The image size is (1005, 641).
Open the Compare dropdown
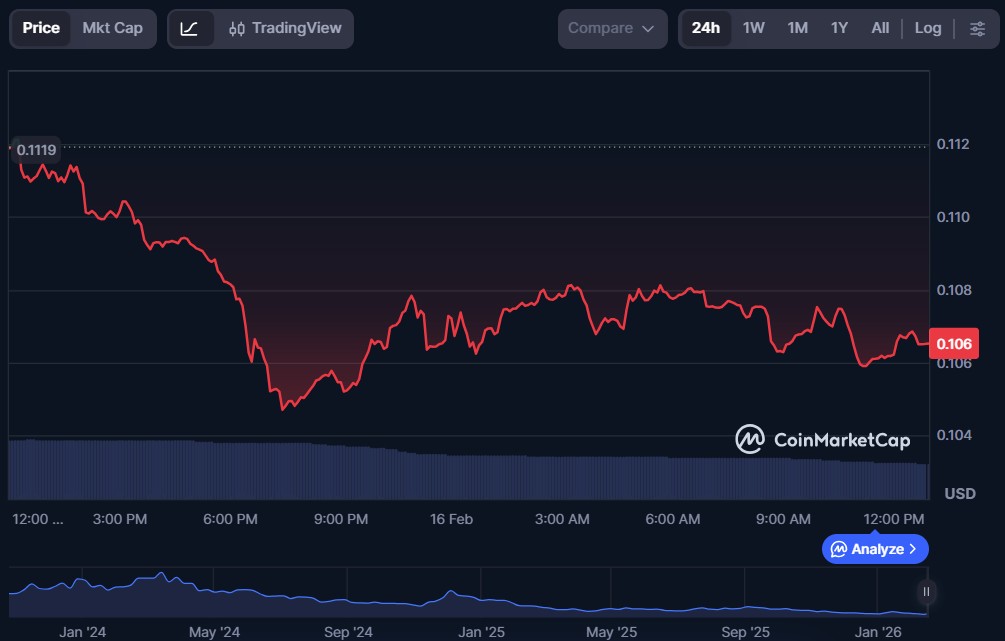click(x=611, y=29)
